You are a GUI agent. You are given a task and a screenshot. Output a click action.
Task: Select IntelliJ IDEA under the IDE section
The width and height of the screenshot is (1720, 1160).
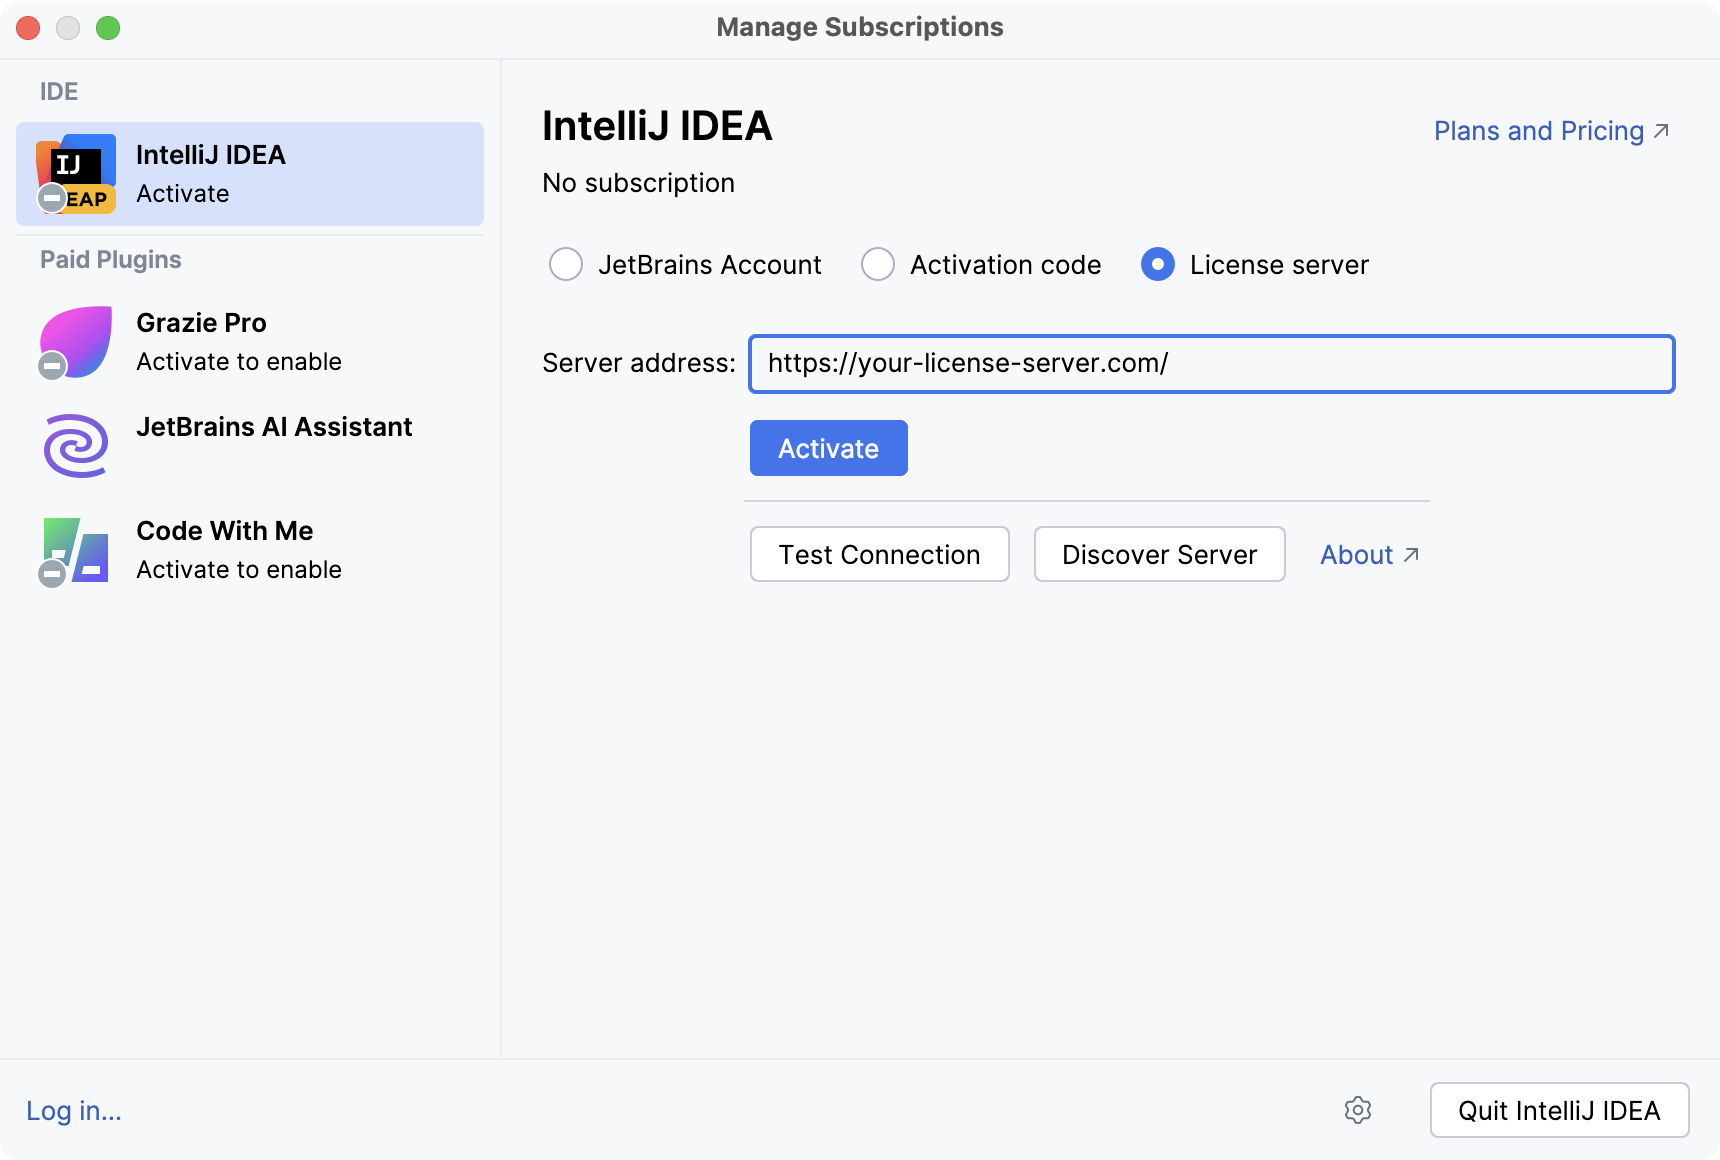[x=248, y=173]
